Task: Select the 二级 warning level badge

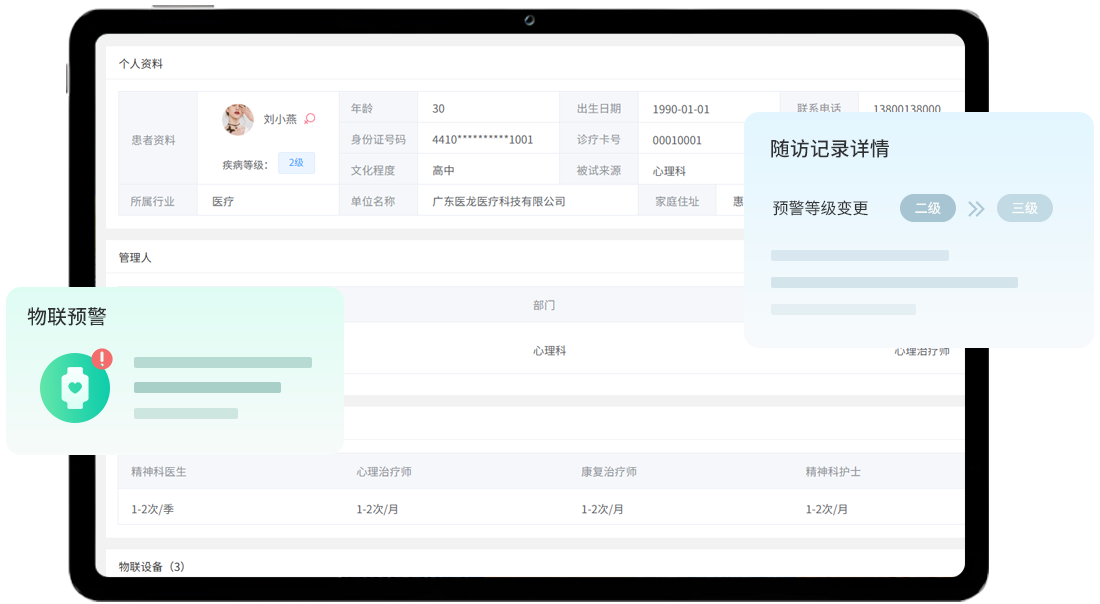Action: 927,208
